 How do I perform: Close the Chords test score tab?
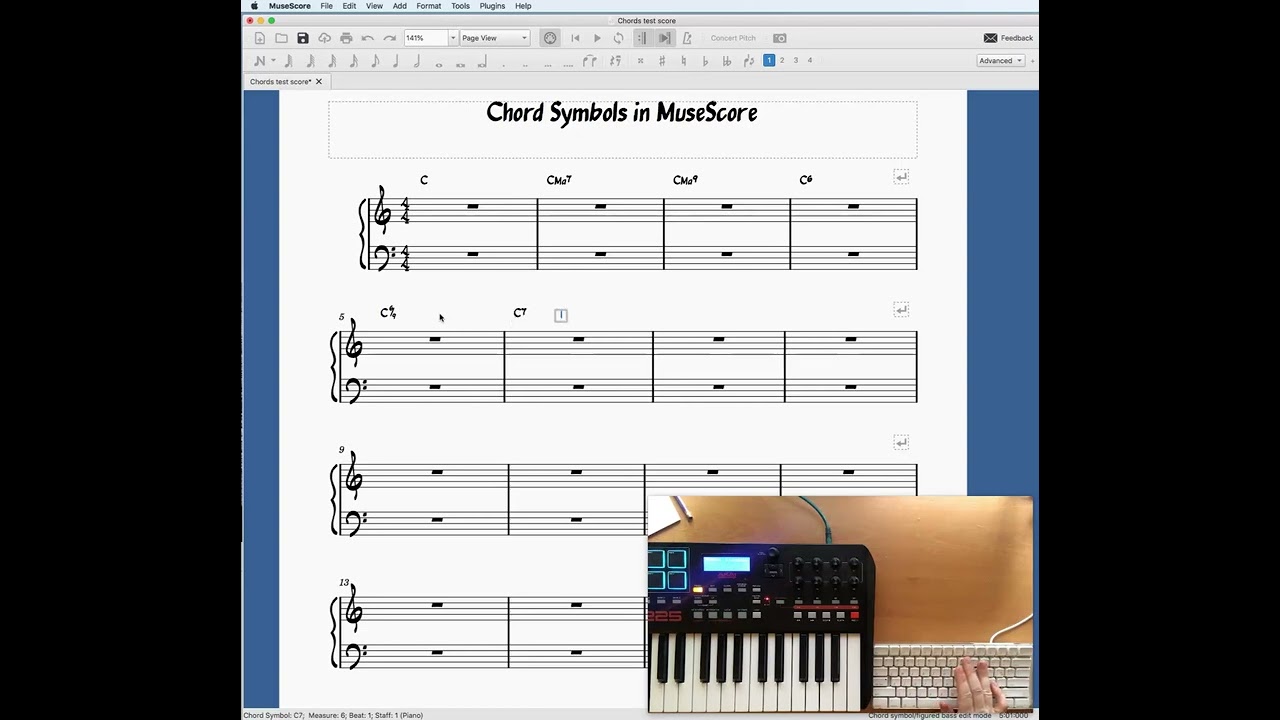(319, 82)
